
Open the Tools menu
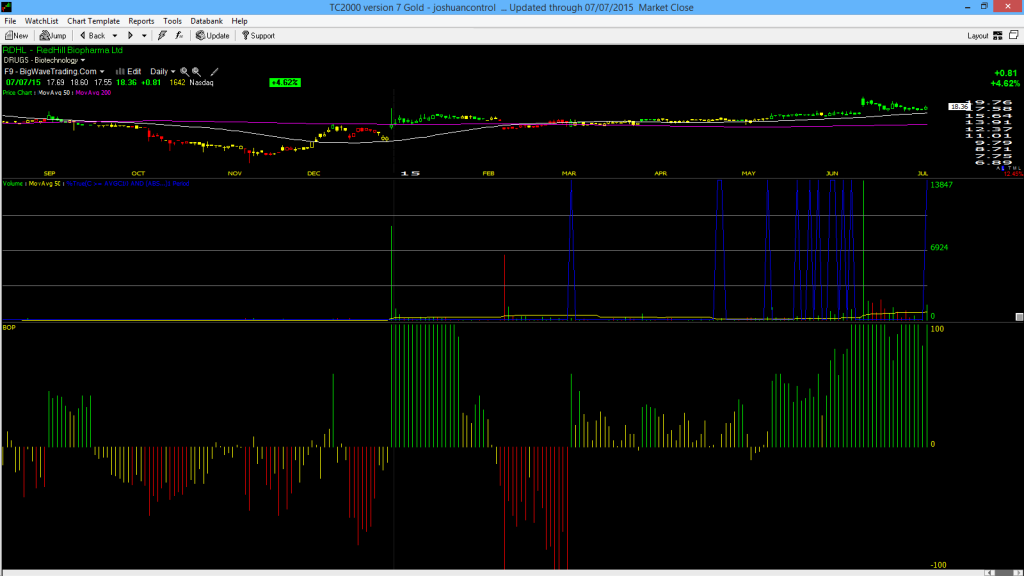(x=172, y=21)
